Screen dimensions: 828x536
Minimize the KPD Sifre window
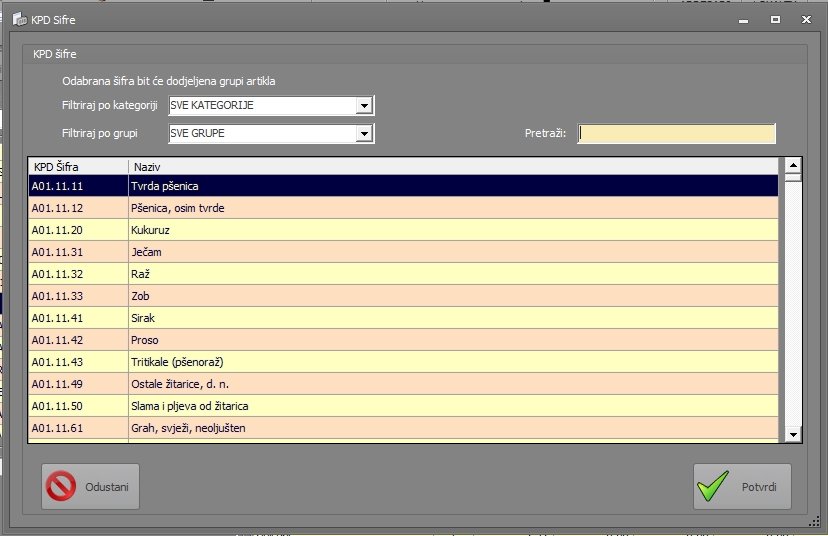[x=743, y=19]
